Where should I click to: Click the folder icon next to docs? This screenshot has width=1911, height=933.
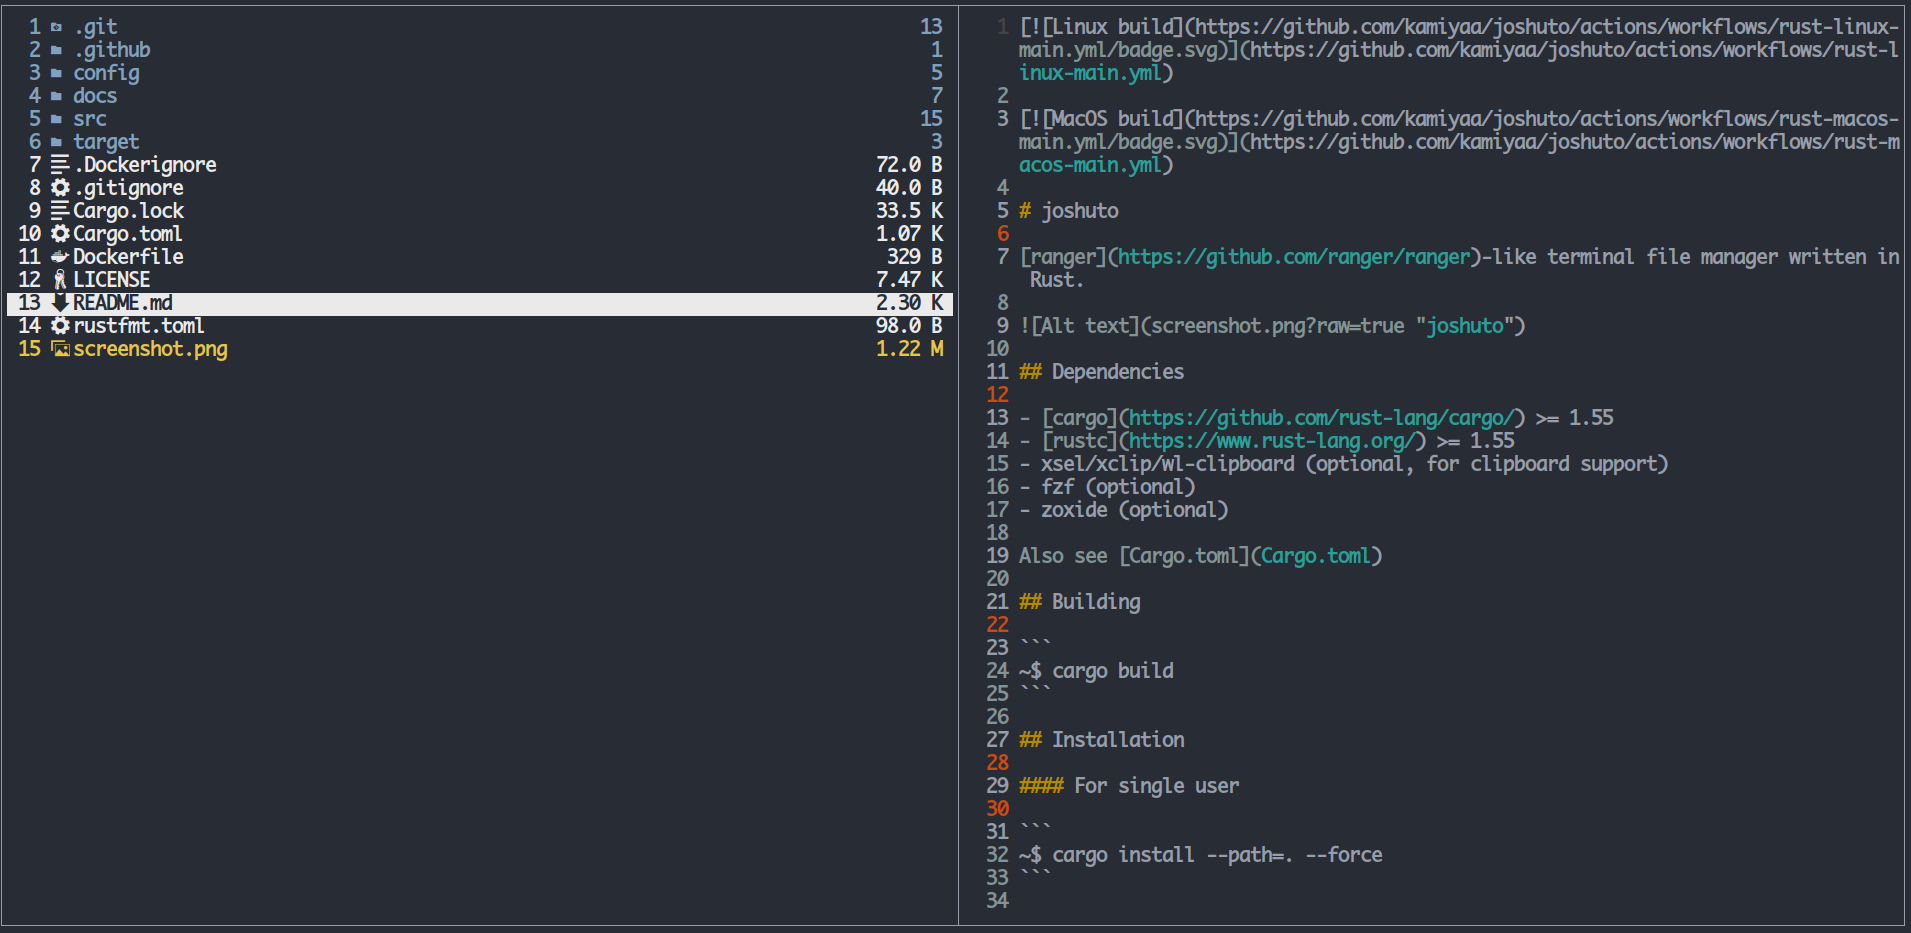[x=57, y=96]
